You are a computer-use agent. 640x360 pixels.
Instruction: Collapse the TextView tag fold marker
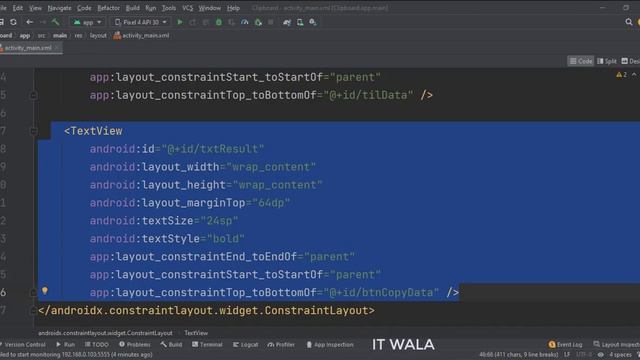tap(34, 131)
